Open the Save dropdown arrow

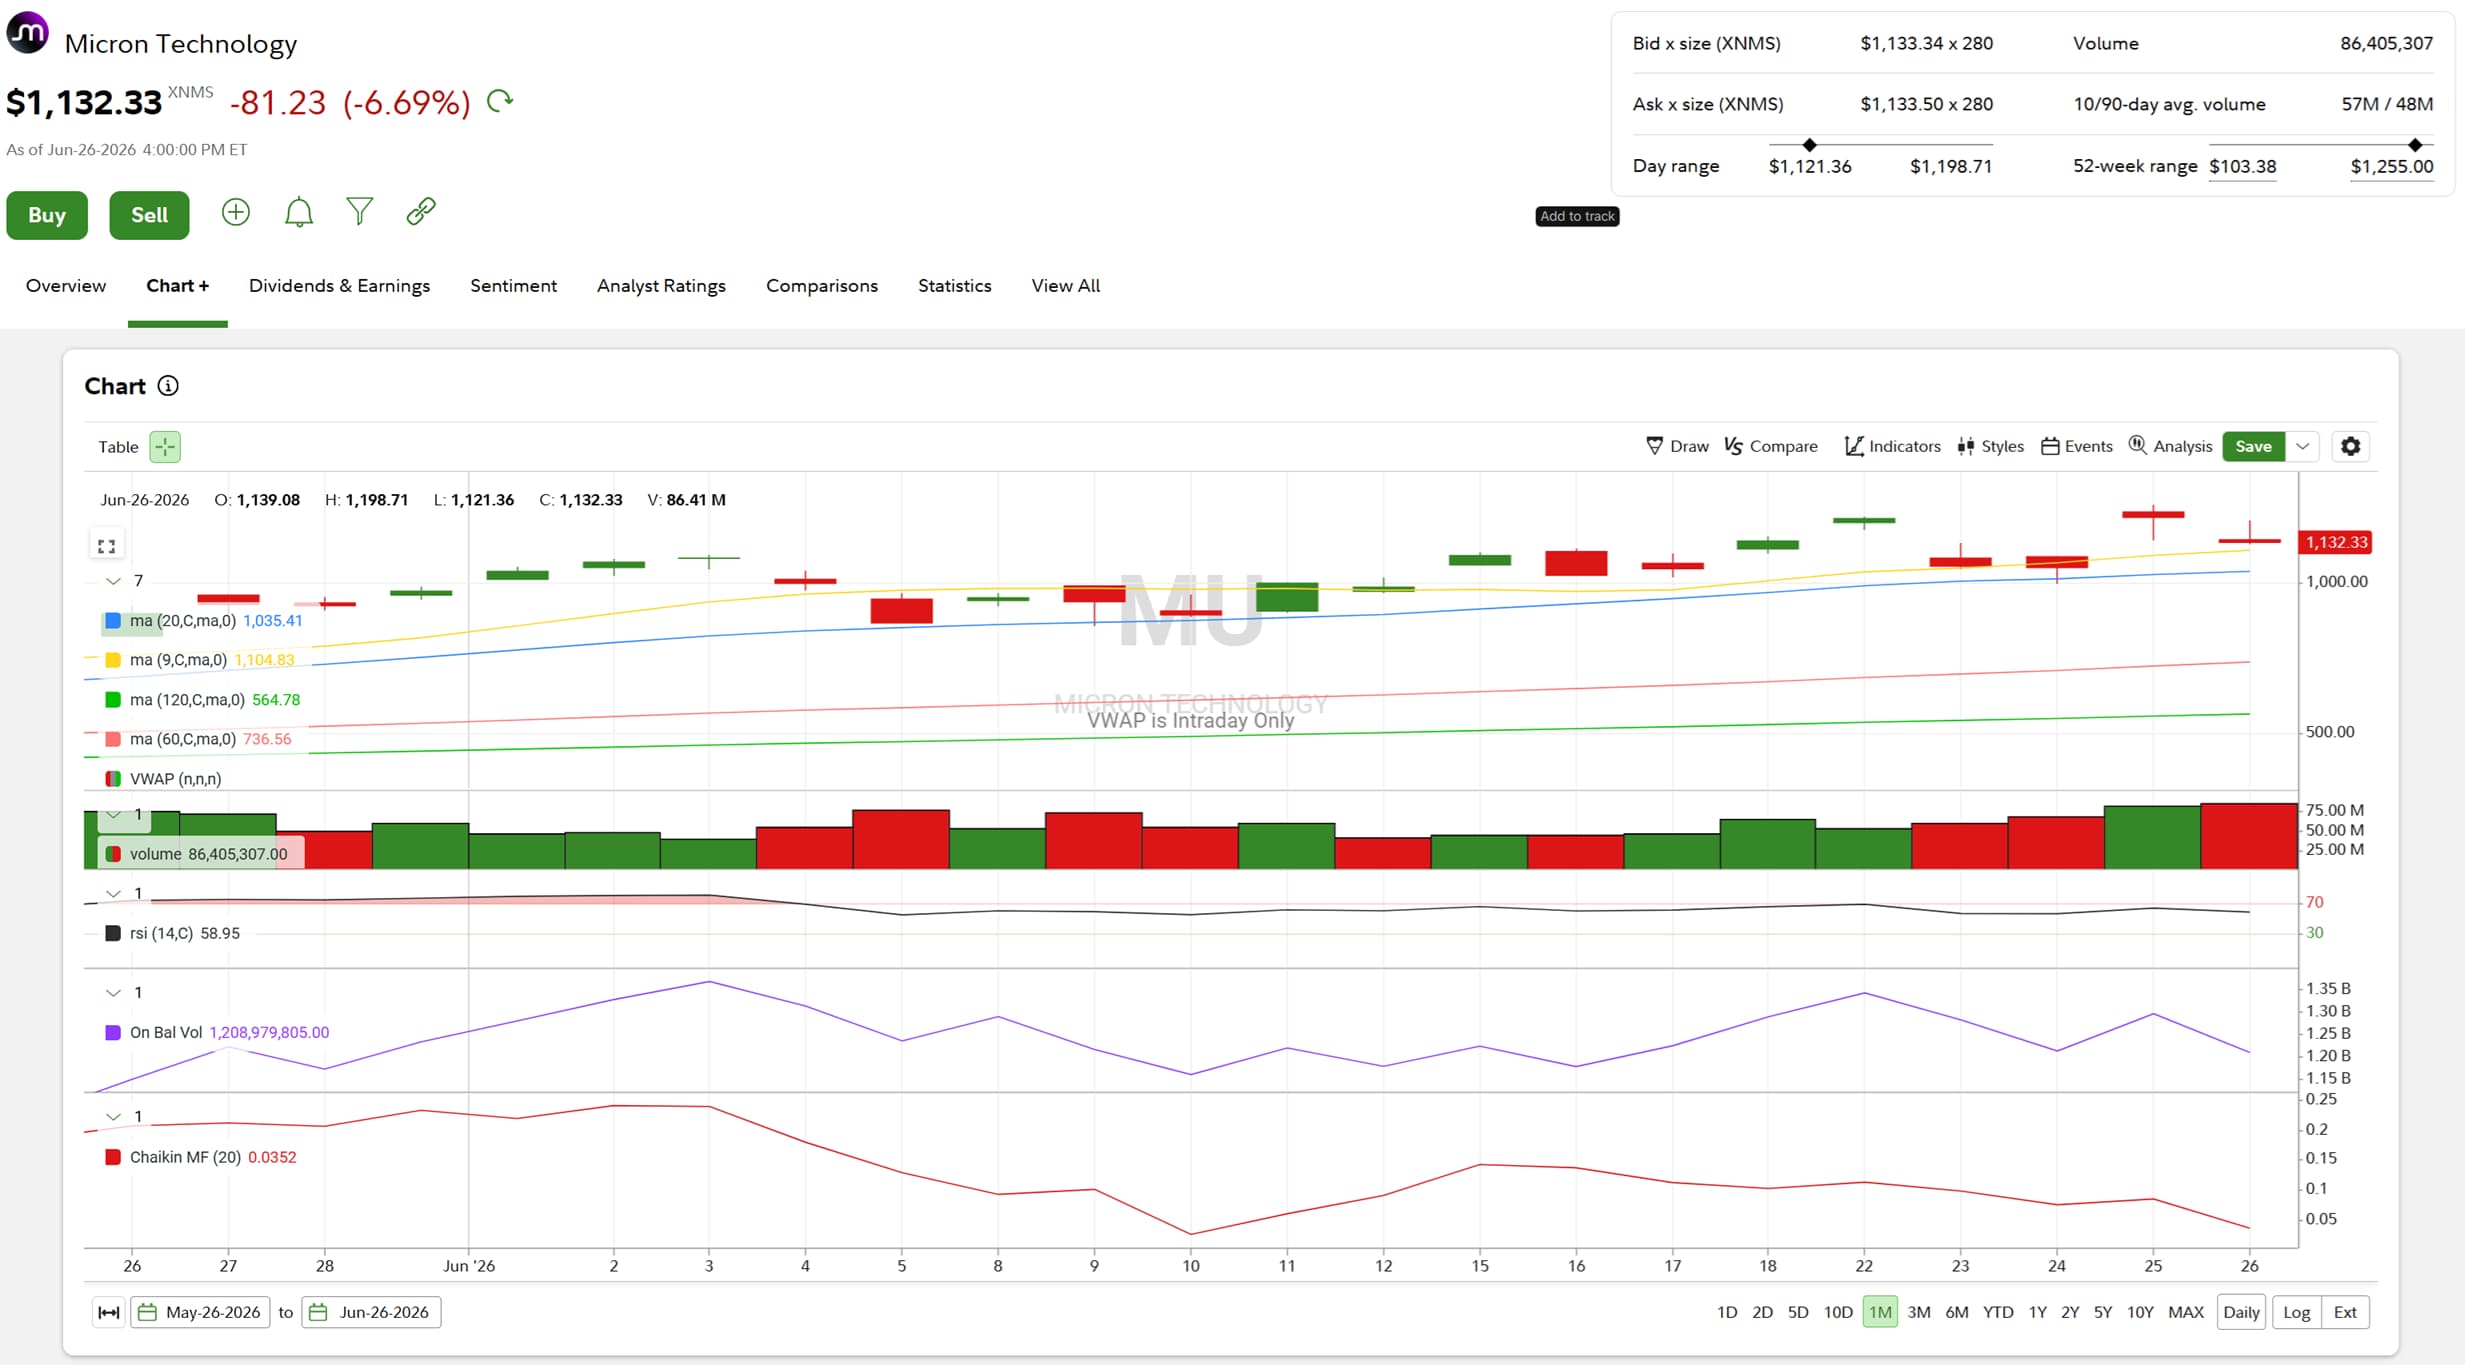pos(2302,446)
